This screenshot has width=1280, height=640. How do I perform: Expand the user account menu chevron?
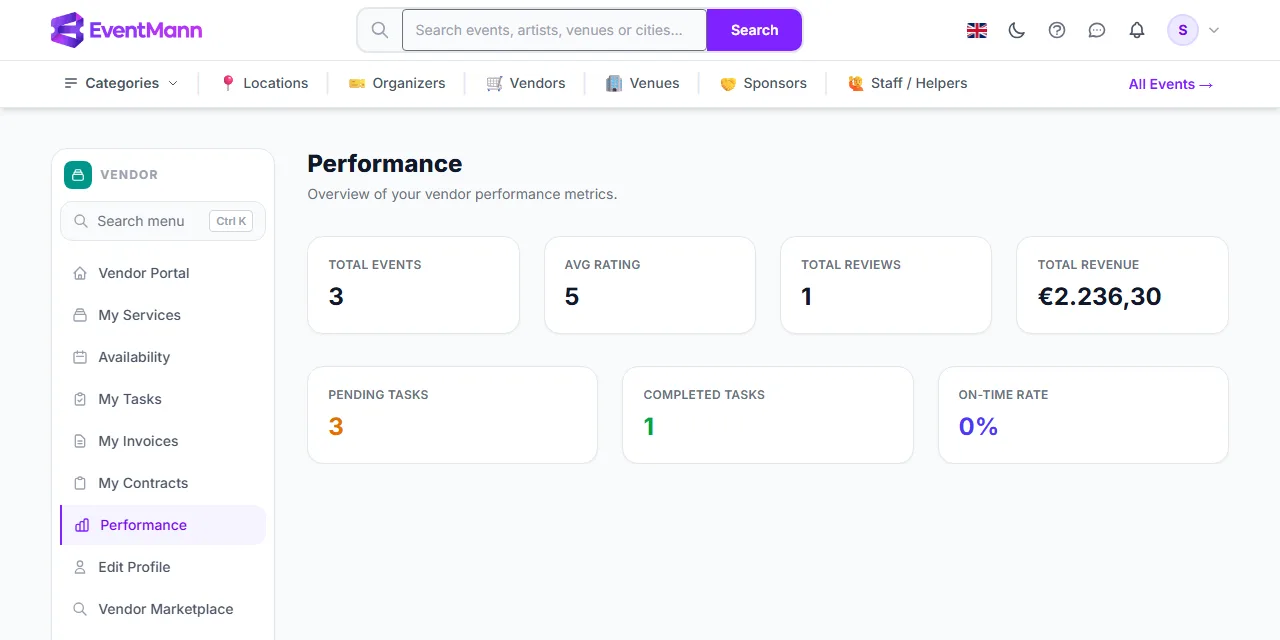pos(1214,30)
